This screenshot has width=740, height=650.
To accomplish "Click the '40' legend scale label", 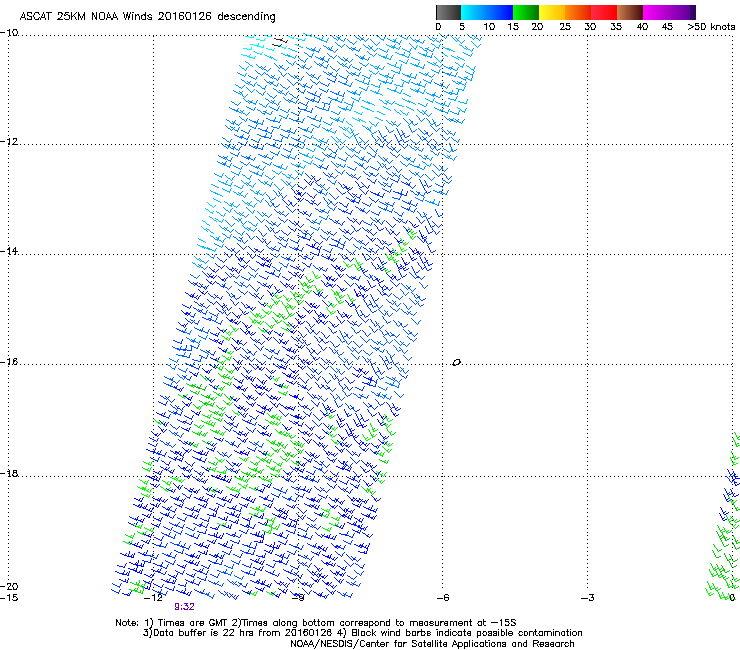I will pos(642,27).
